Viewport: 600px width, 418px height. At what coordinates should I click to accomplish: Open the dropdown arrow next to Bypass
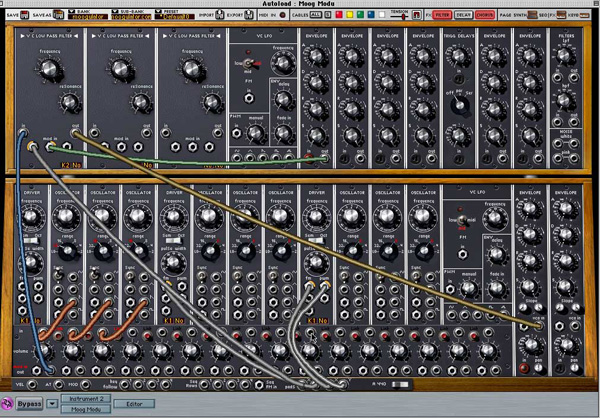(x=52, y=403)
